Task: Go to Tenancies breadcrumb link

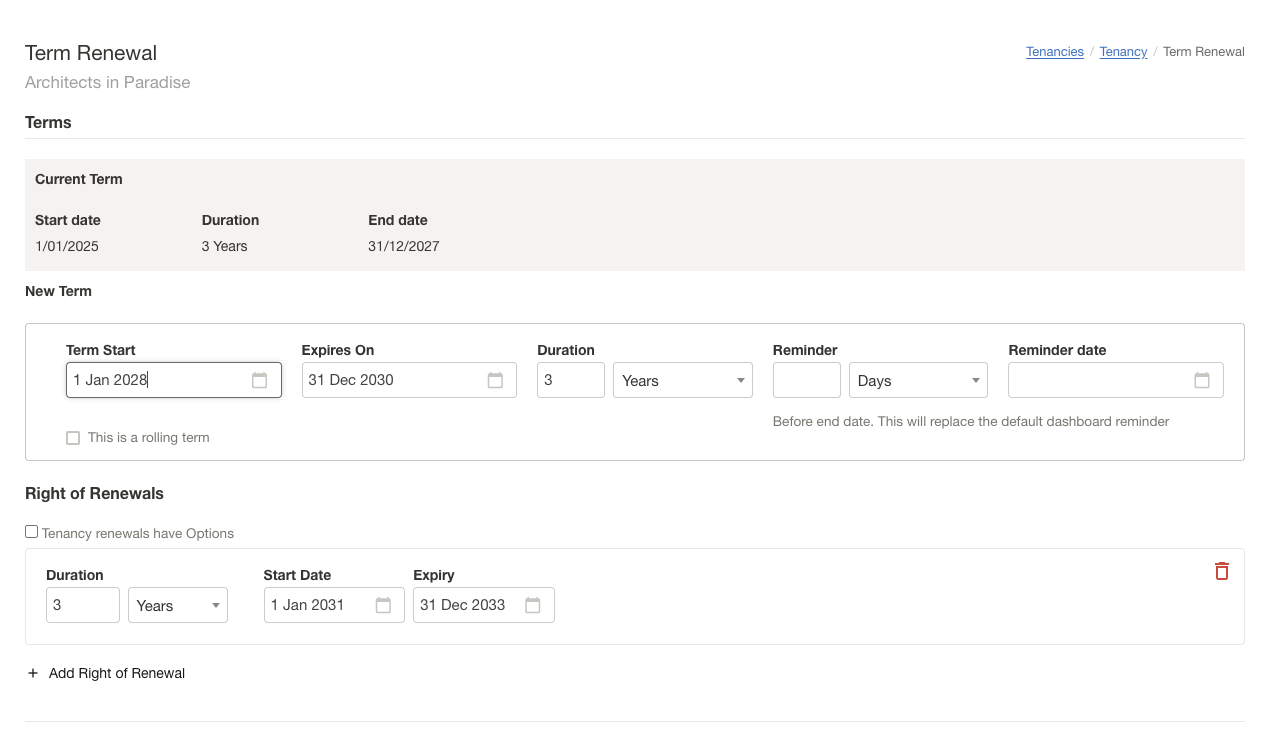Action: click(x=1054, y=52)
